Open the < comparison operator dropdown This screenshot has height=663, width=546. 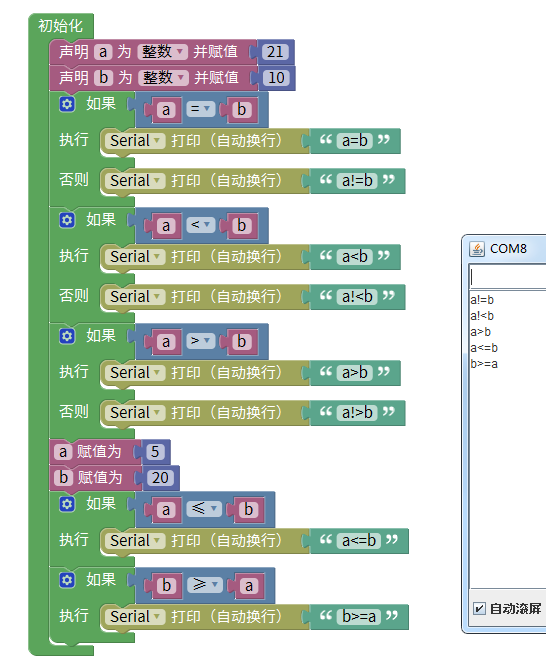click(x=201, y=225)
